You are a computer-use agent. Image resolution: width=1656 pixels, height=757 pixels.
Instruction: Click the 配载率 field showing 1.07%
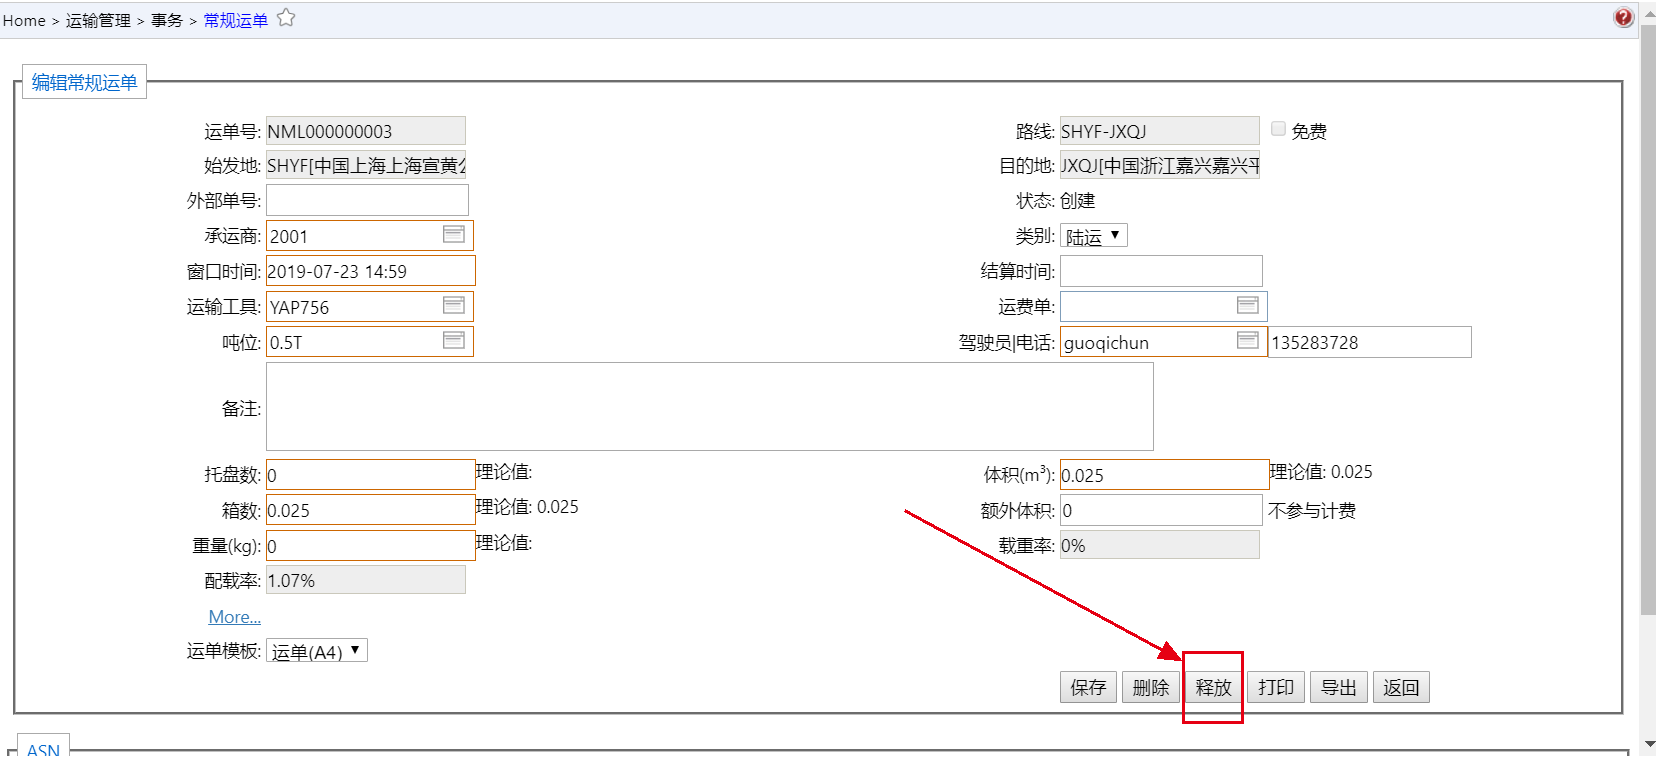tap(366, 580)
